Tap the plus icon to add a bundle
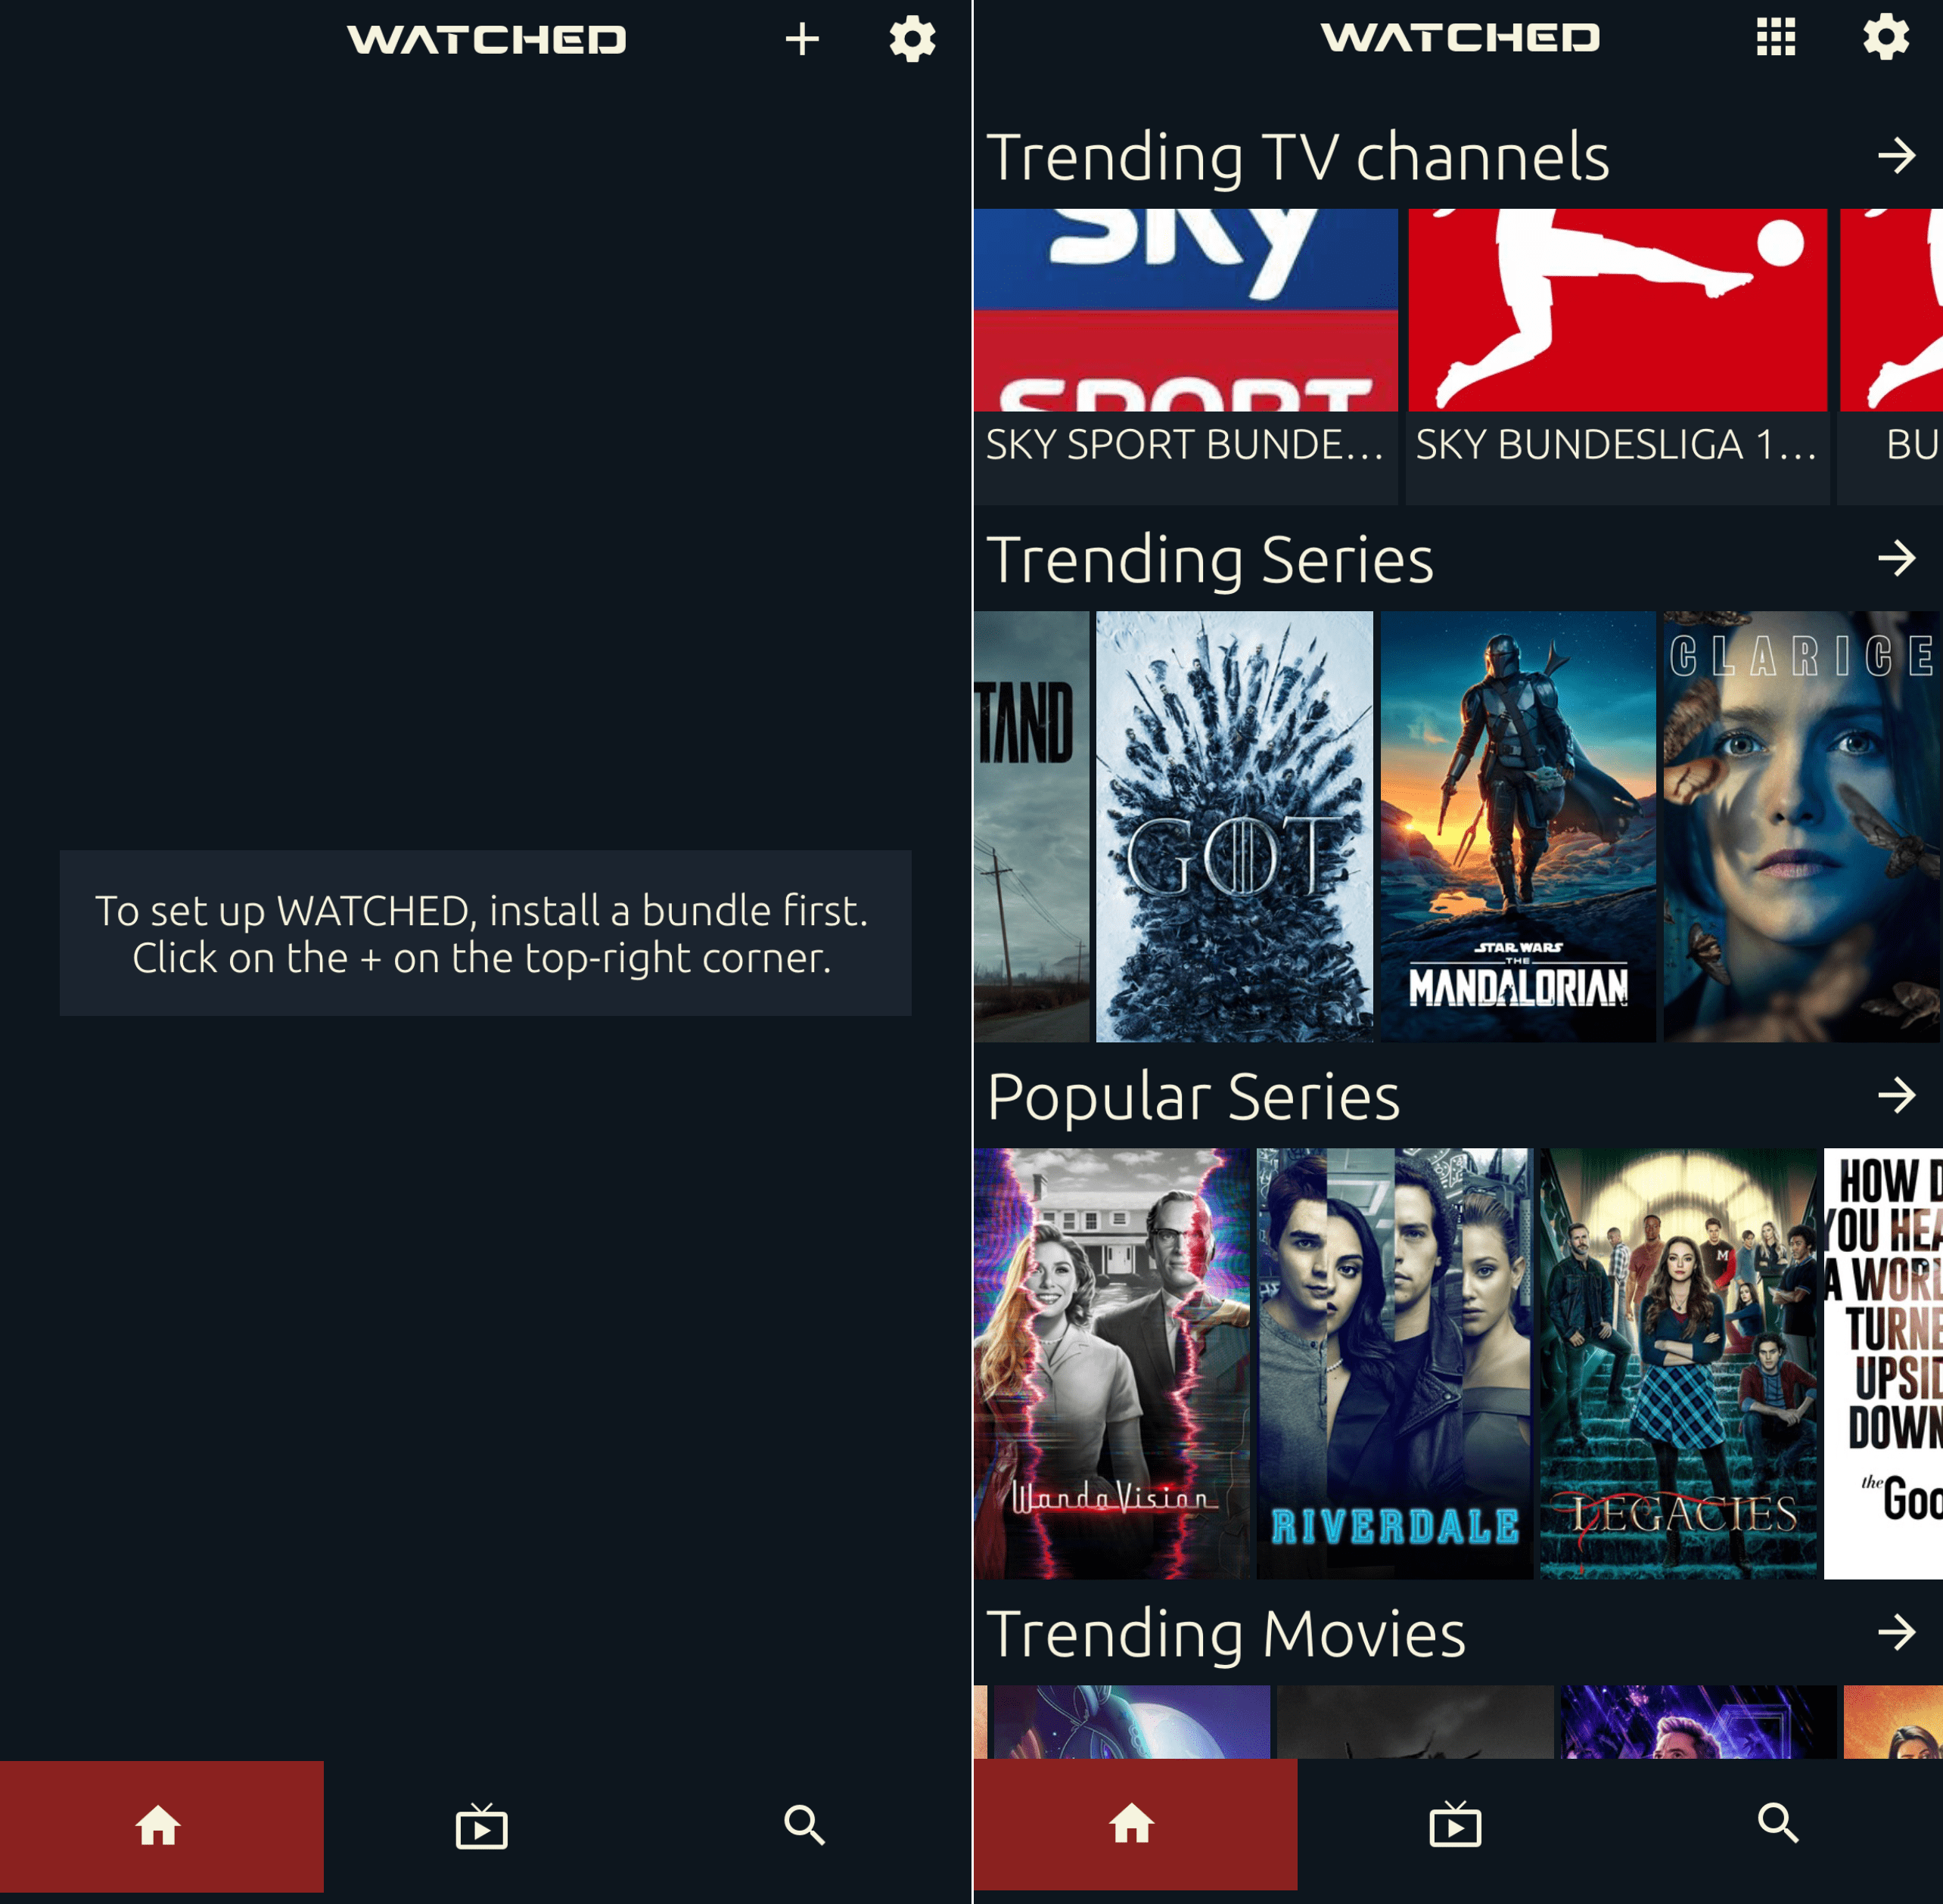1943x1904 pixels. (x=802, y=40)
